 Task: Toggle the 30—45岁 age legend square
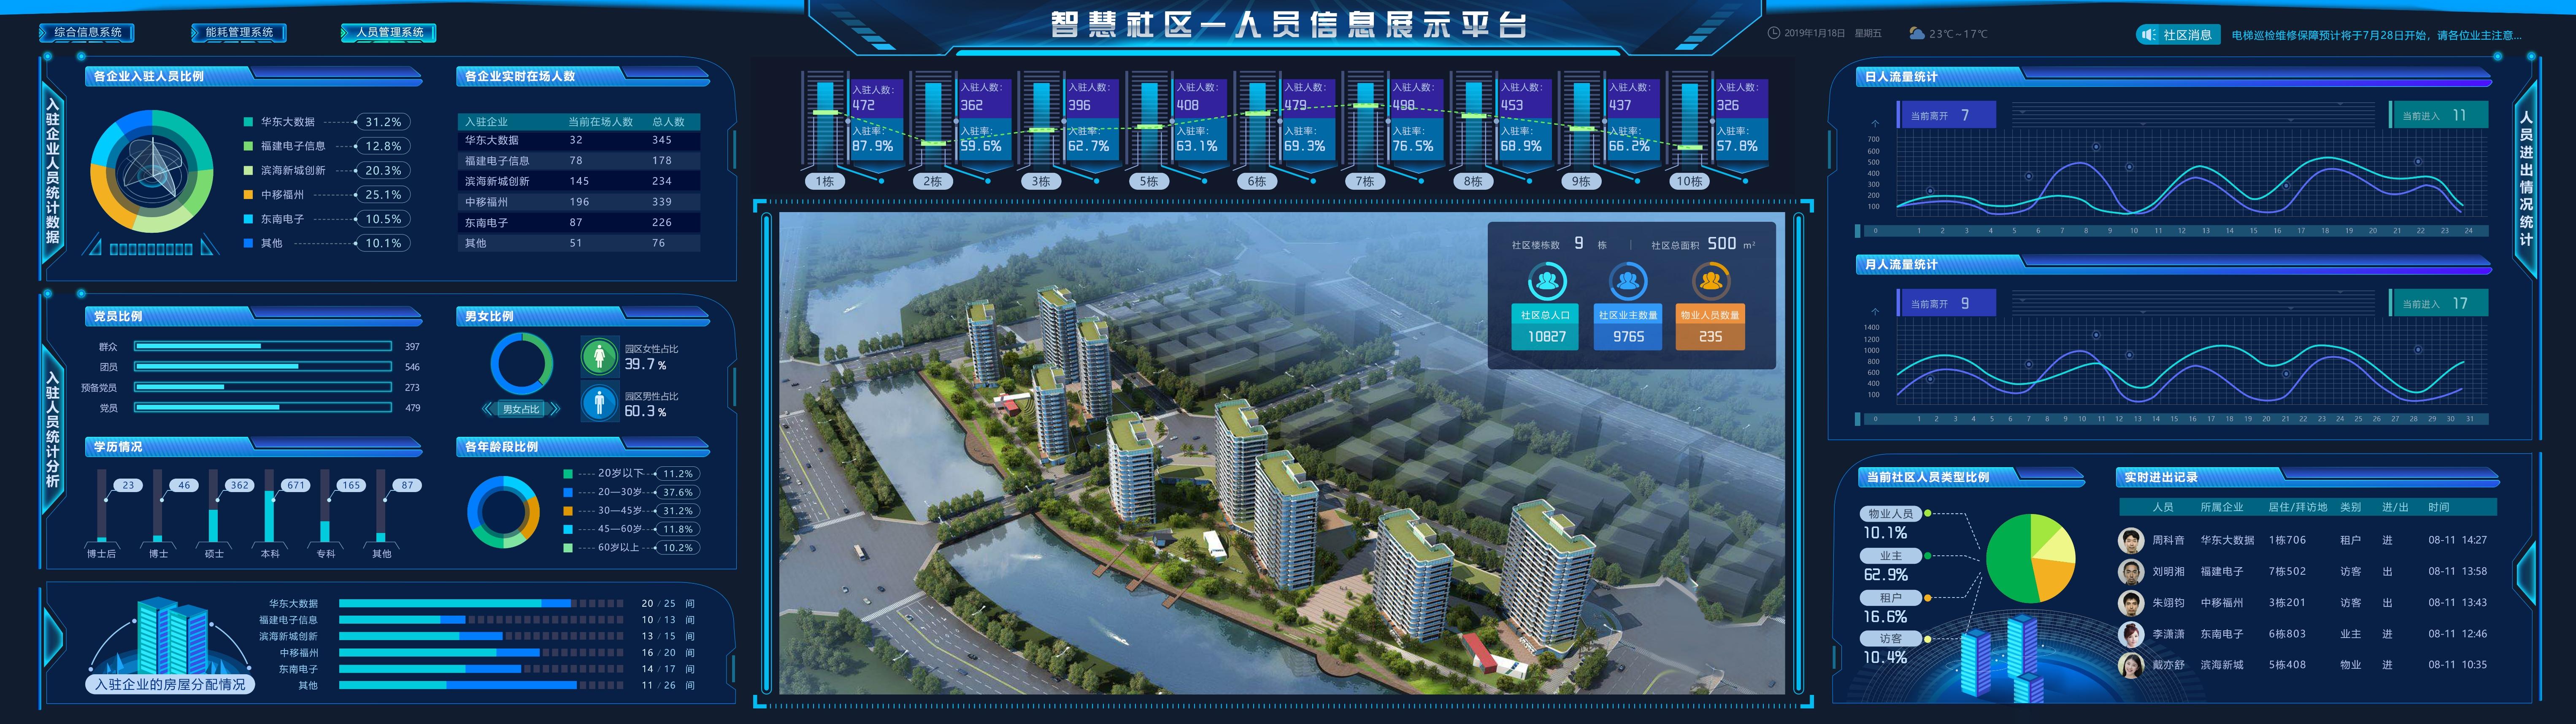point(568,511)
